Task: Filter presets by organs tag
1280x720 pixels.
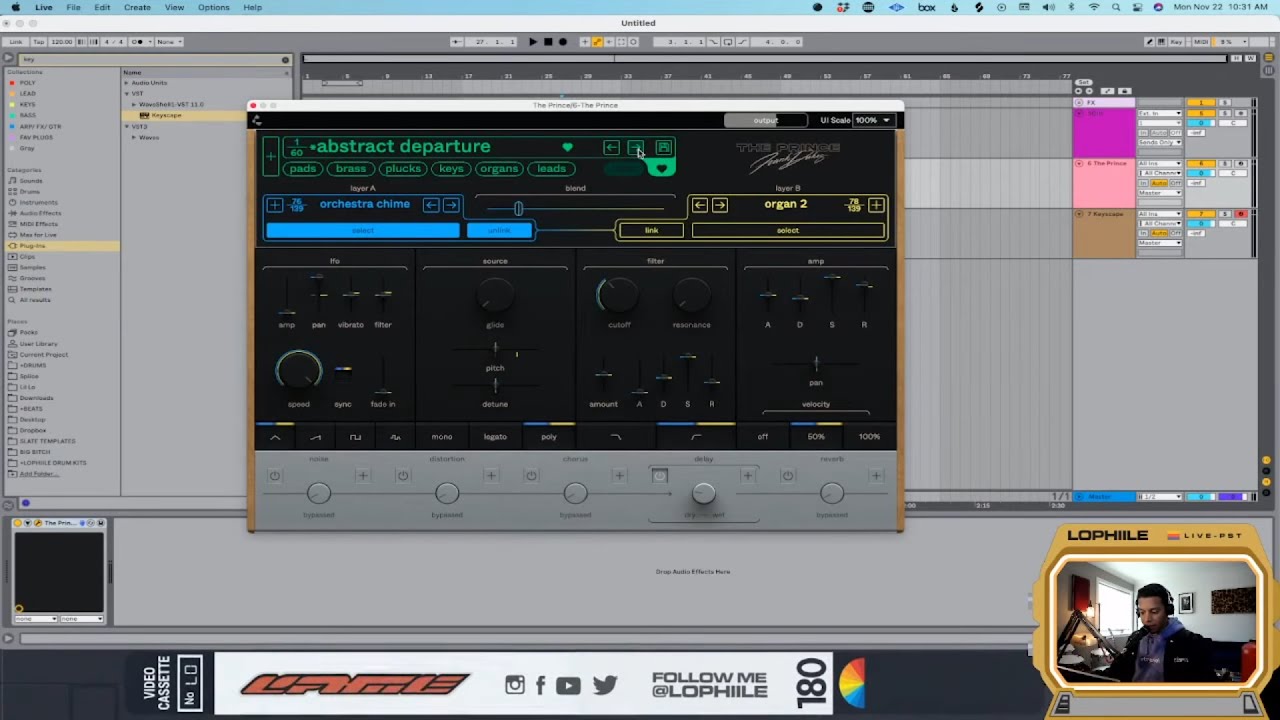Action: click(x=499, y=169)
